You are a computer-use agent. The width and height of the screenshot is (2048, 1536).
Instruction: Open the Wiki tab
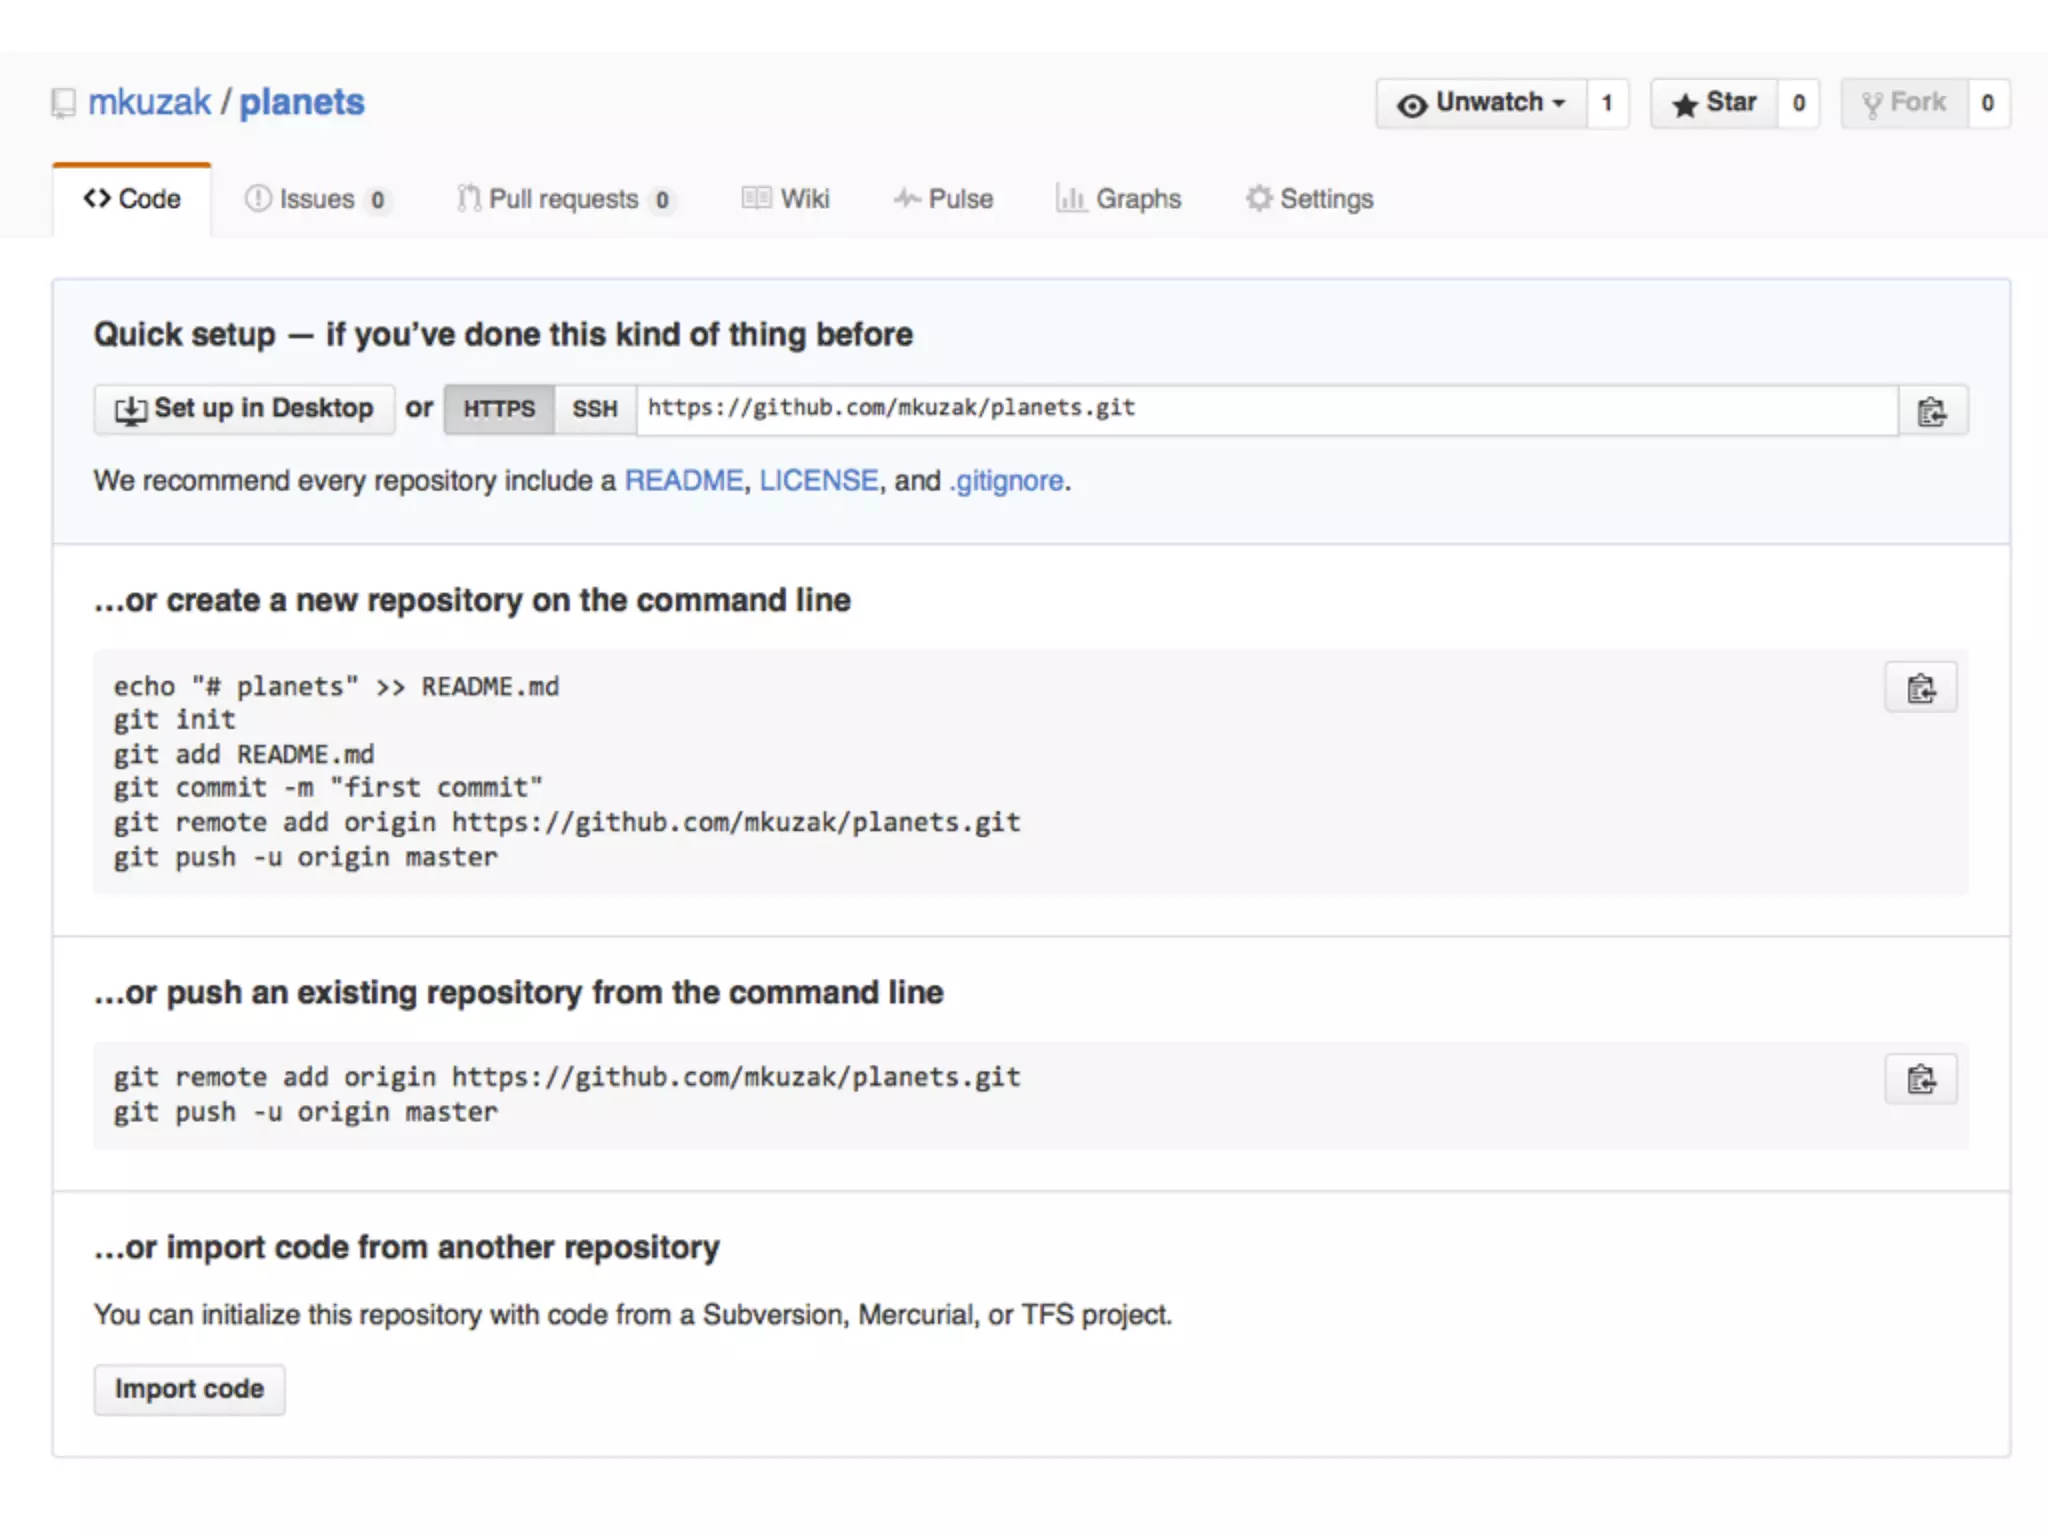click(786, 199)
